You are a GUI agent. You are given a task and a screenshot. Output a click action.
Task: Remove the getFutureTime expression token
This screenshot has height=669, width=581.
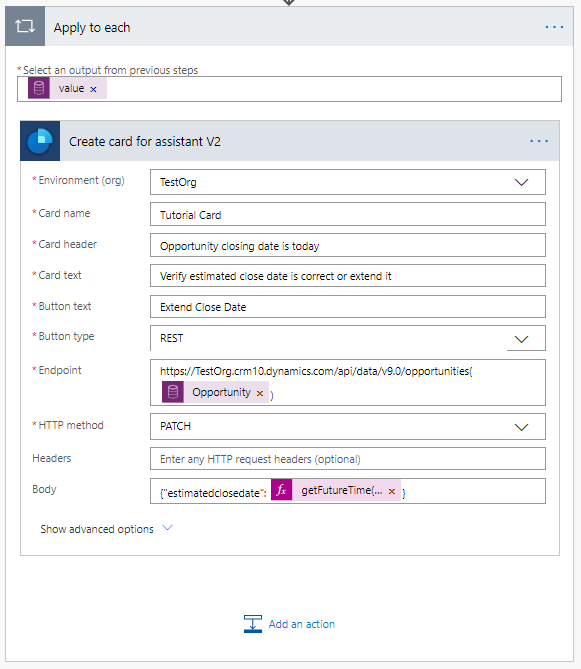tap(392, 492)
